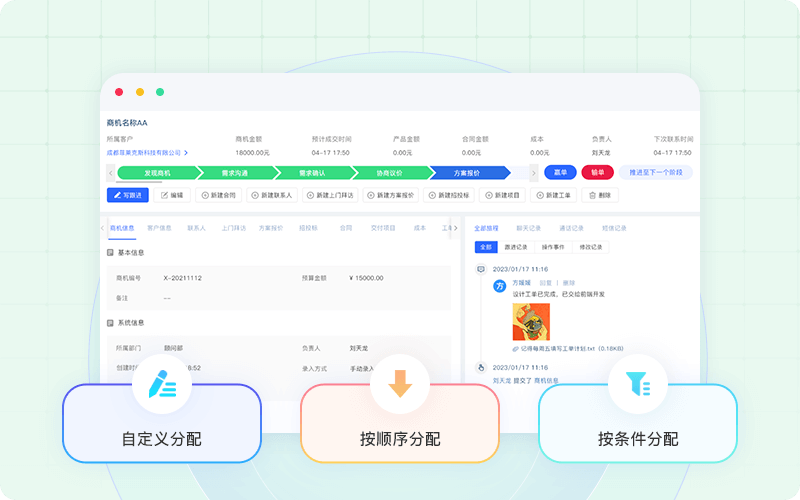Select the 操作事件 filter
This screenshot has height=500, width=800.
553,247
